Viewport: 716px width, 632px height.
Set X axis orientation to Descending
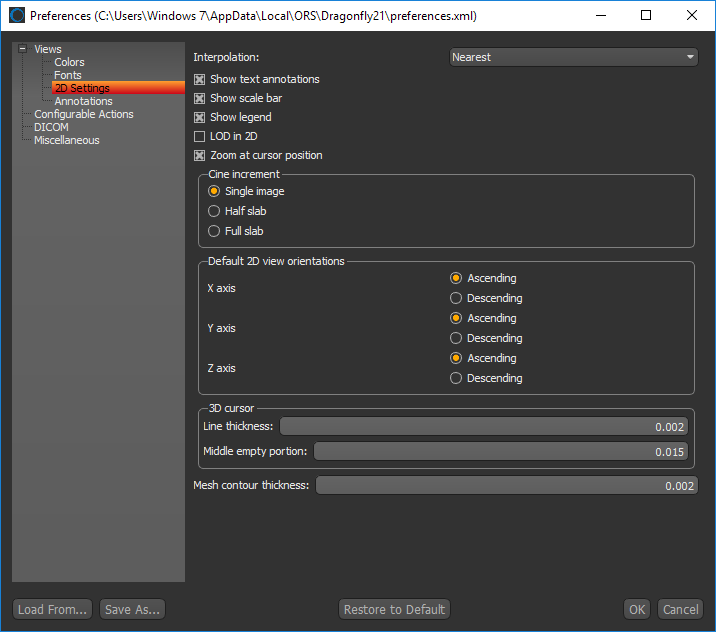(x=456, y=298)
